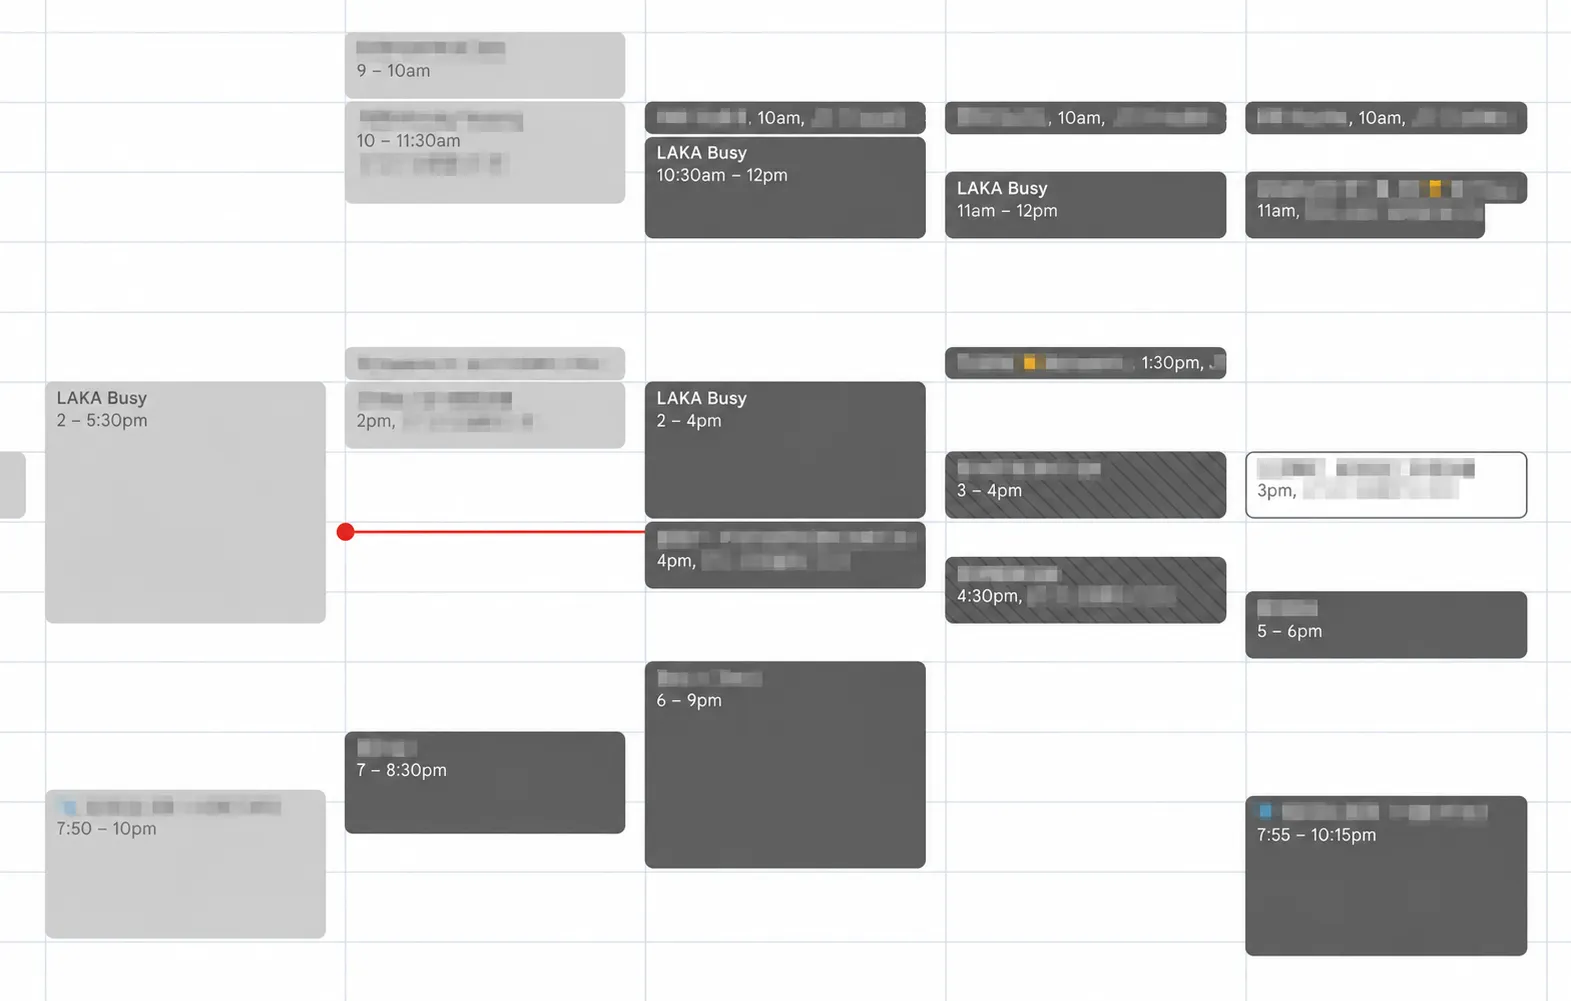The width and height of the screenshot is (1571, 1001).
Task: Open the 1:30pm event with orange marker
Action: click(x=1085, y=363)
